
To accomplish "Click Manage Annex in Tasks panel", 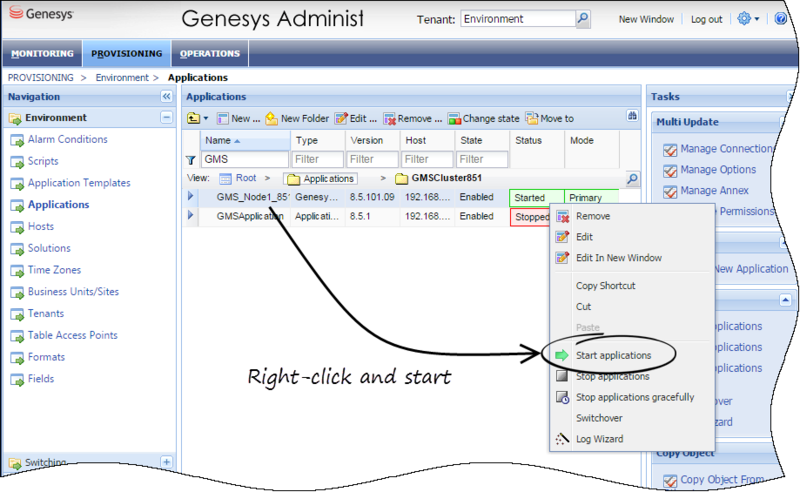I will click(714, 190).
